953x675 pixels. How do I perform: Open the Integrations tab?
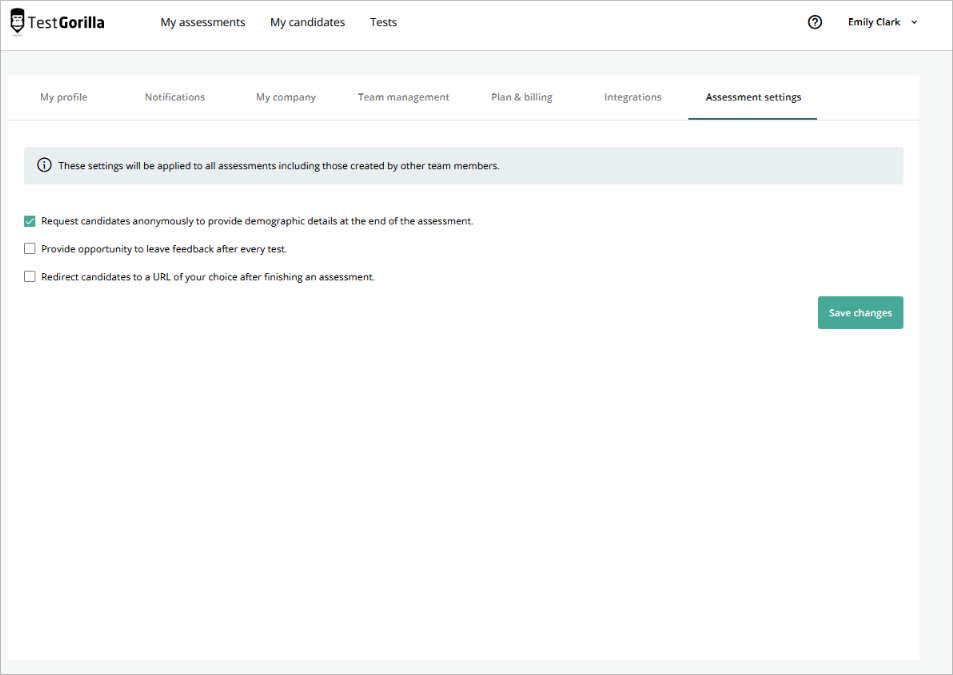click(x=633, y=97)
